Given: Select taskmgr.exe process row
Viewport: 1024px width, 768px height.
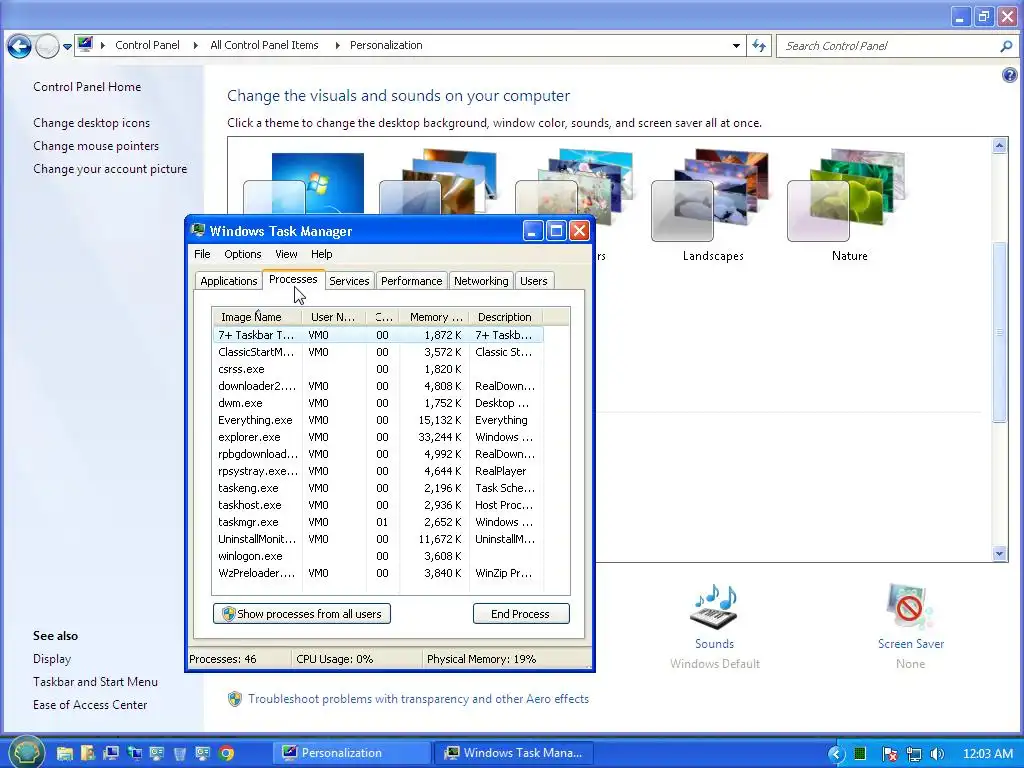Looking at the screenshot, I should click(x=378, y=522).
